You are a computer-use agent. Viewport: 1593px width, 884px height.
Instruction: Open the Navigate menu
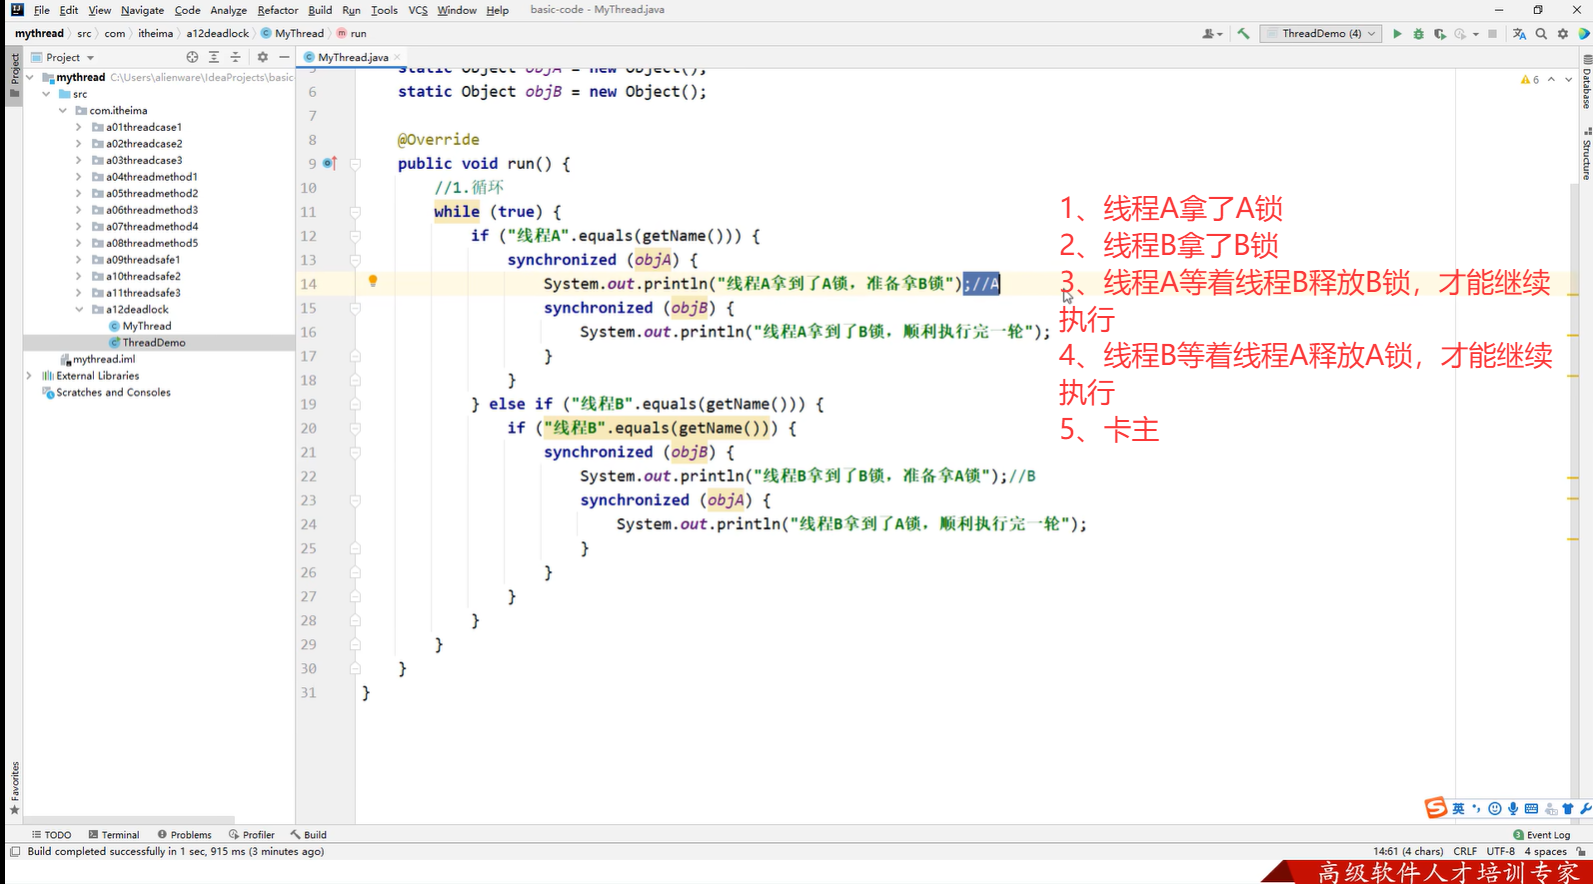(x=142, y=10)
